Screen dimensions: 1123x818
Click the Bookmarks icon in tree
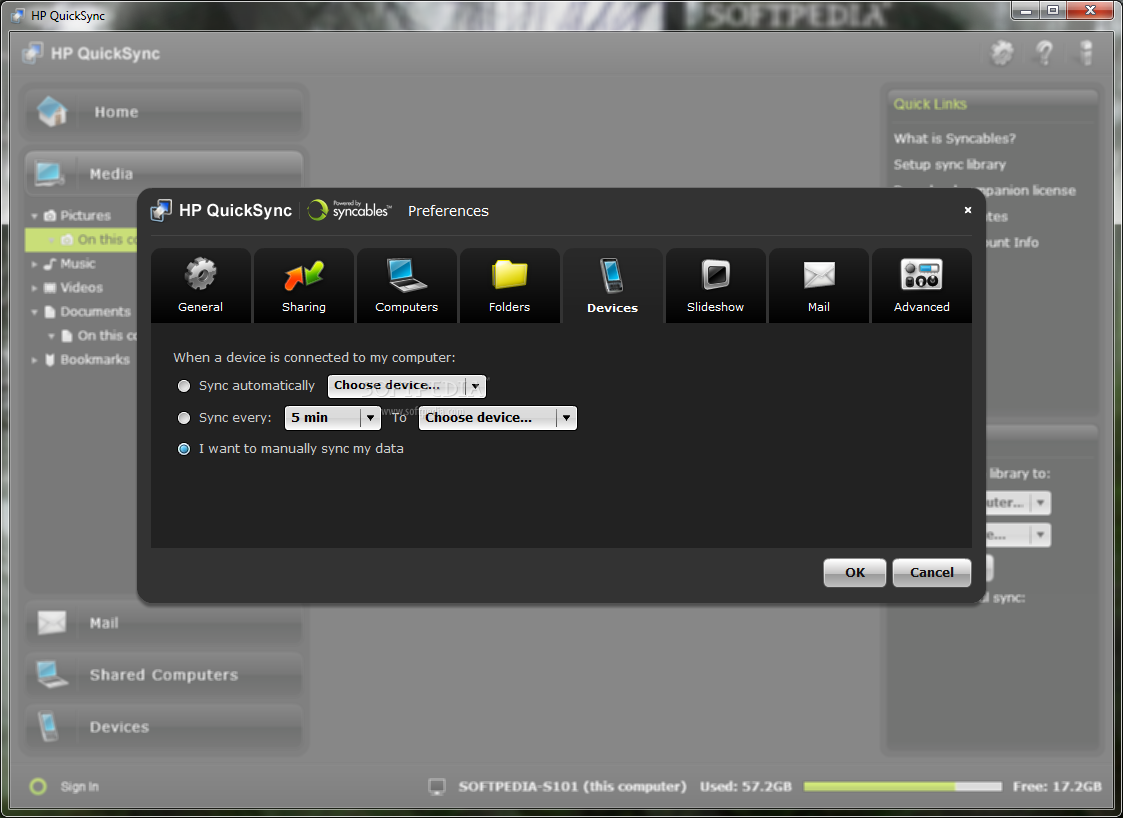point(50,360)
